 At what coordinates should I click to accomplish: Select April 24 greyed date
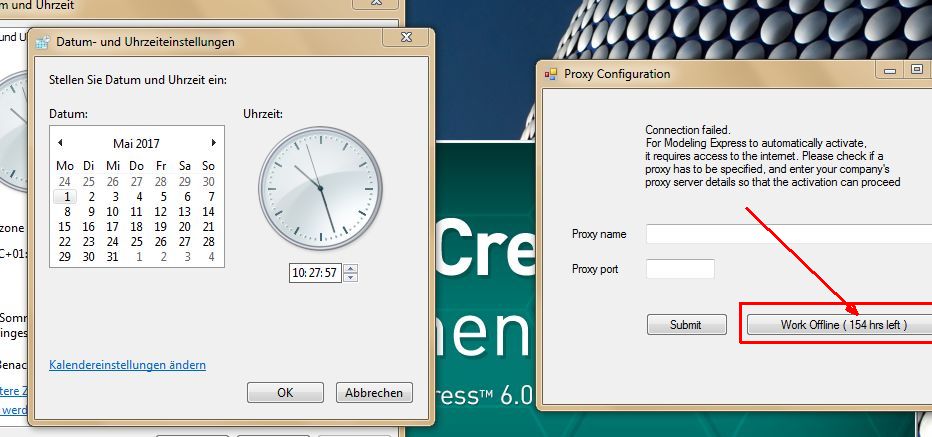point(65,182)
